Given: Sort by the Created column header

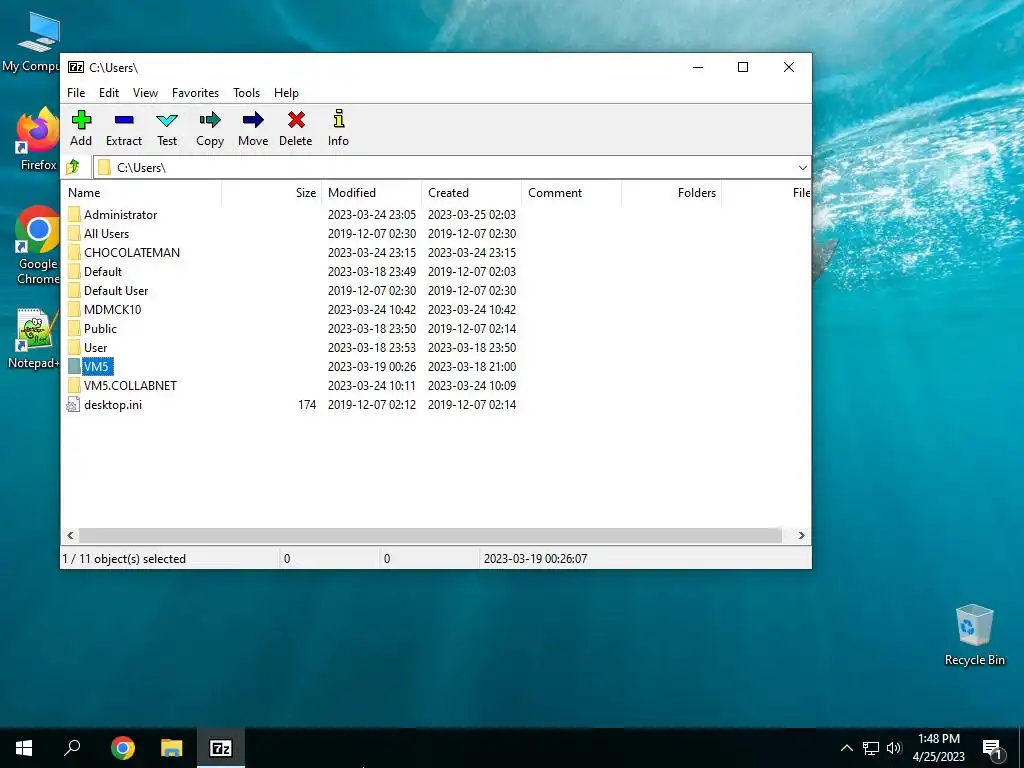Looking at the screenshot, I should click(x=472, y=193).
